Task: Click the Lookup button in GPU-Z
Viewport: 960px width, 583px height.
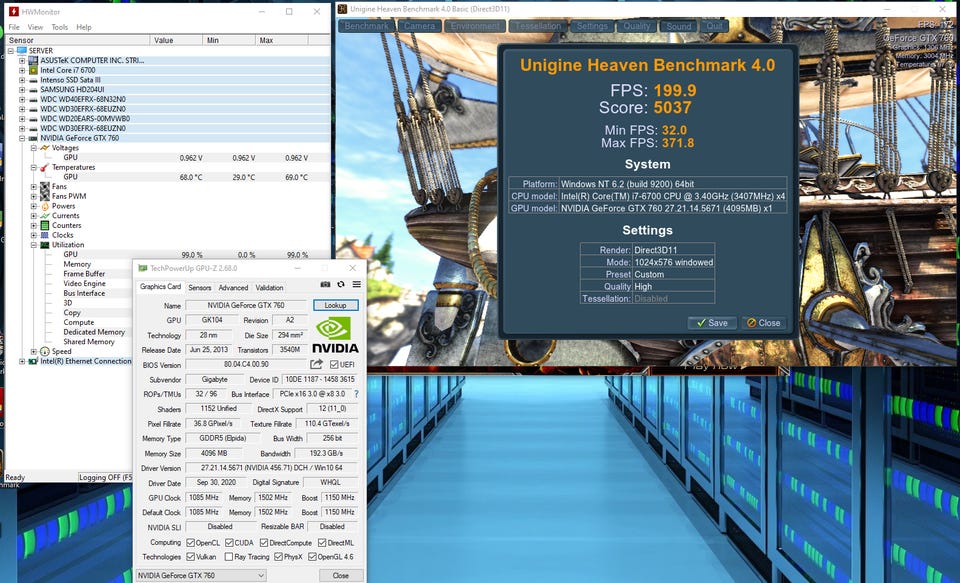Action: coord(335,305)
